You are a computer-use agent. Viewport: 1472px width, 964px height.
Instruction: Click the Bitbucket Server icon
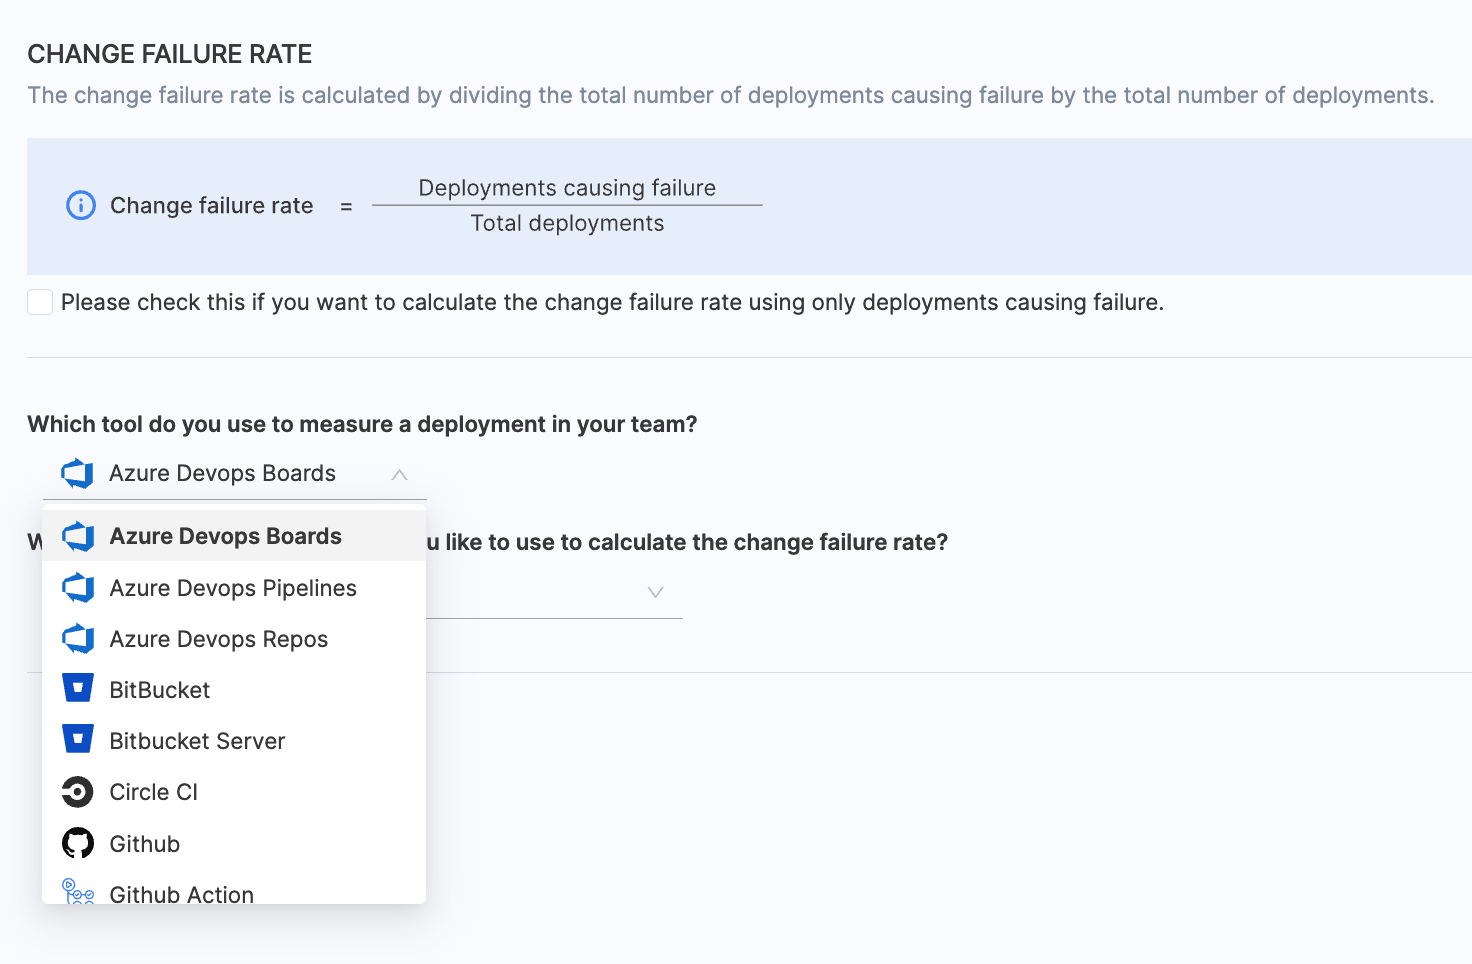click(78, 740)
